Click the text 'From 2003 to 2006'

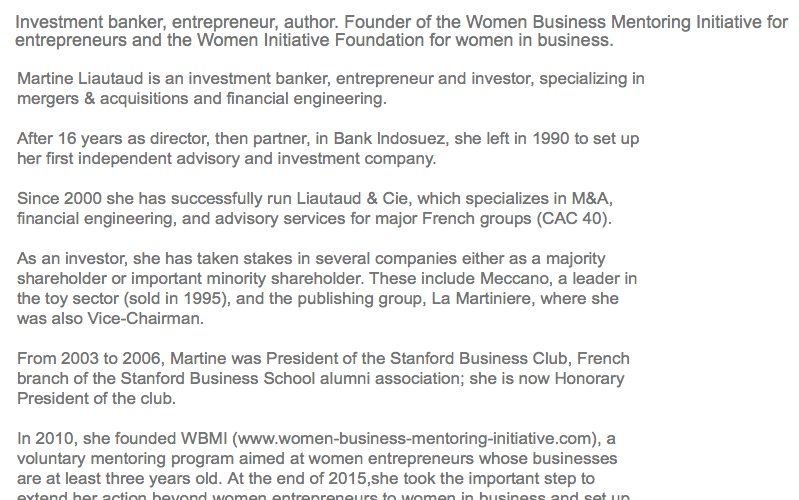89,359
